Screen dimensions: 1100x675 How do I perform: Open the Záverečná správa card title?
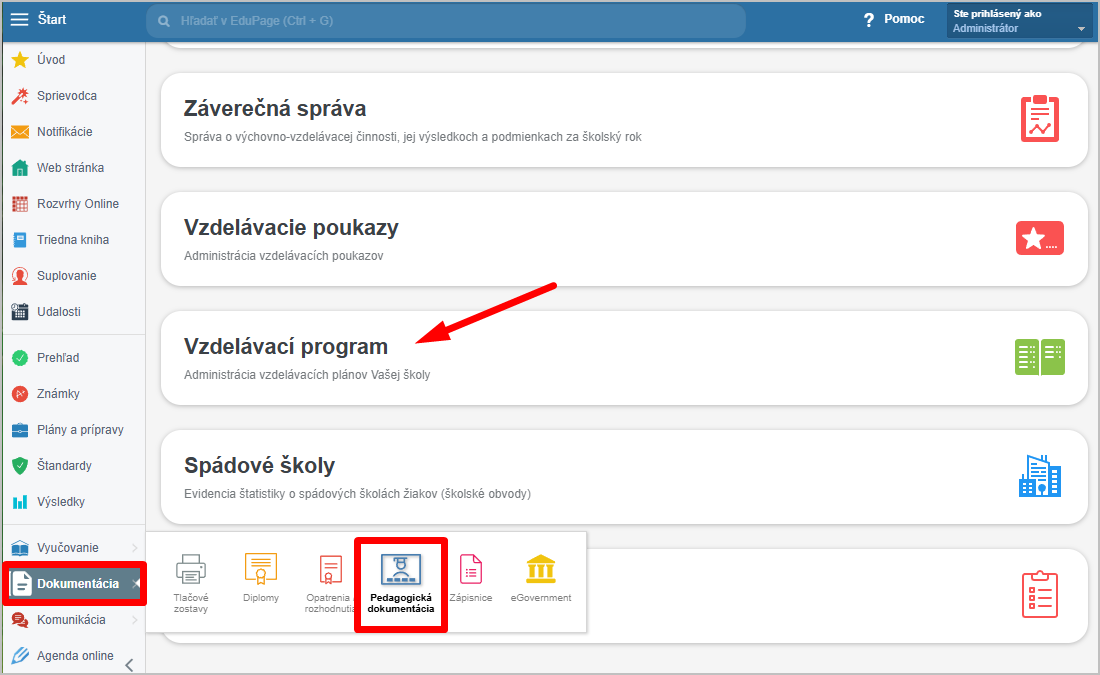(275, 109)
